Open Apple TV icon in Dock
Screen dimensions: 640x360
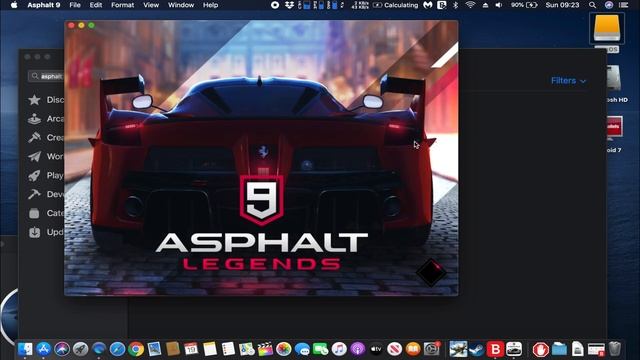pos(376,349)
